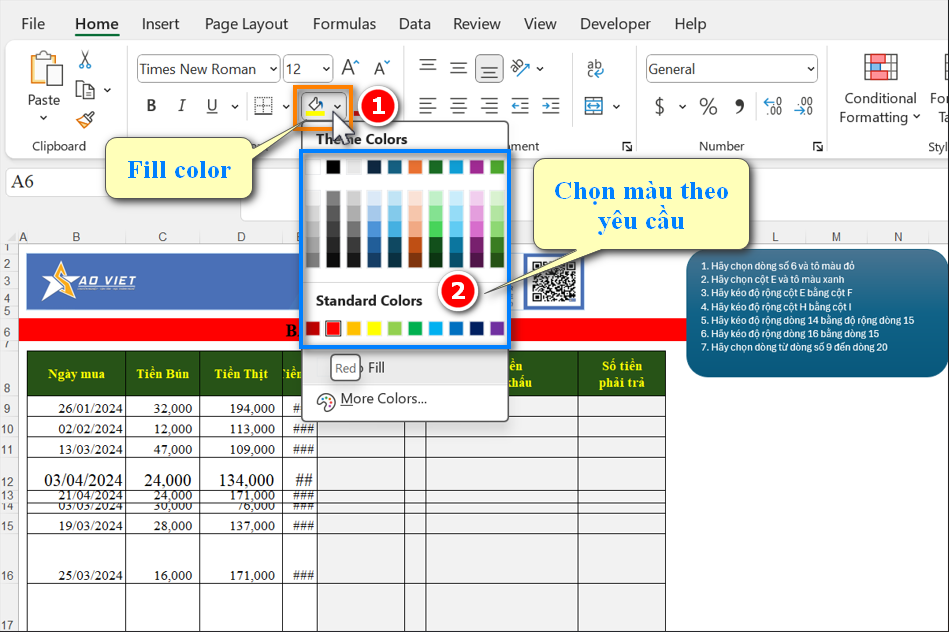Click the Comma Style icon

tap(739, 106)
